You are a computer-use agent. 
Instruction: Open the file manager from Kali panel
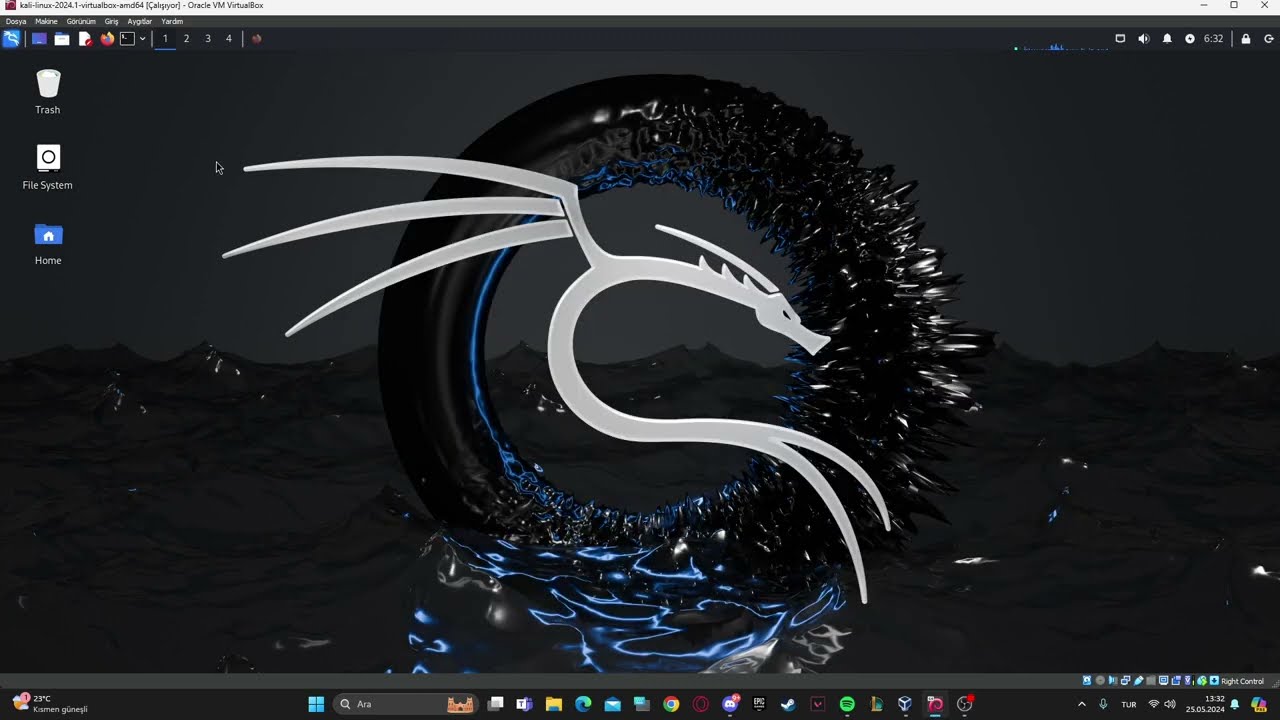62,39
